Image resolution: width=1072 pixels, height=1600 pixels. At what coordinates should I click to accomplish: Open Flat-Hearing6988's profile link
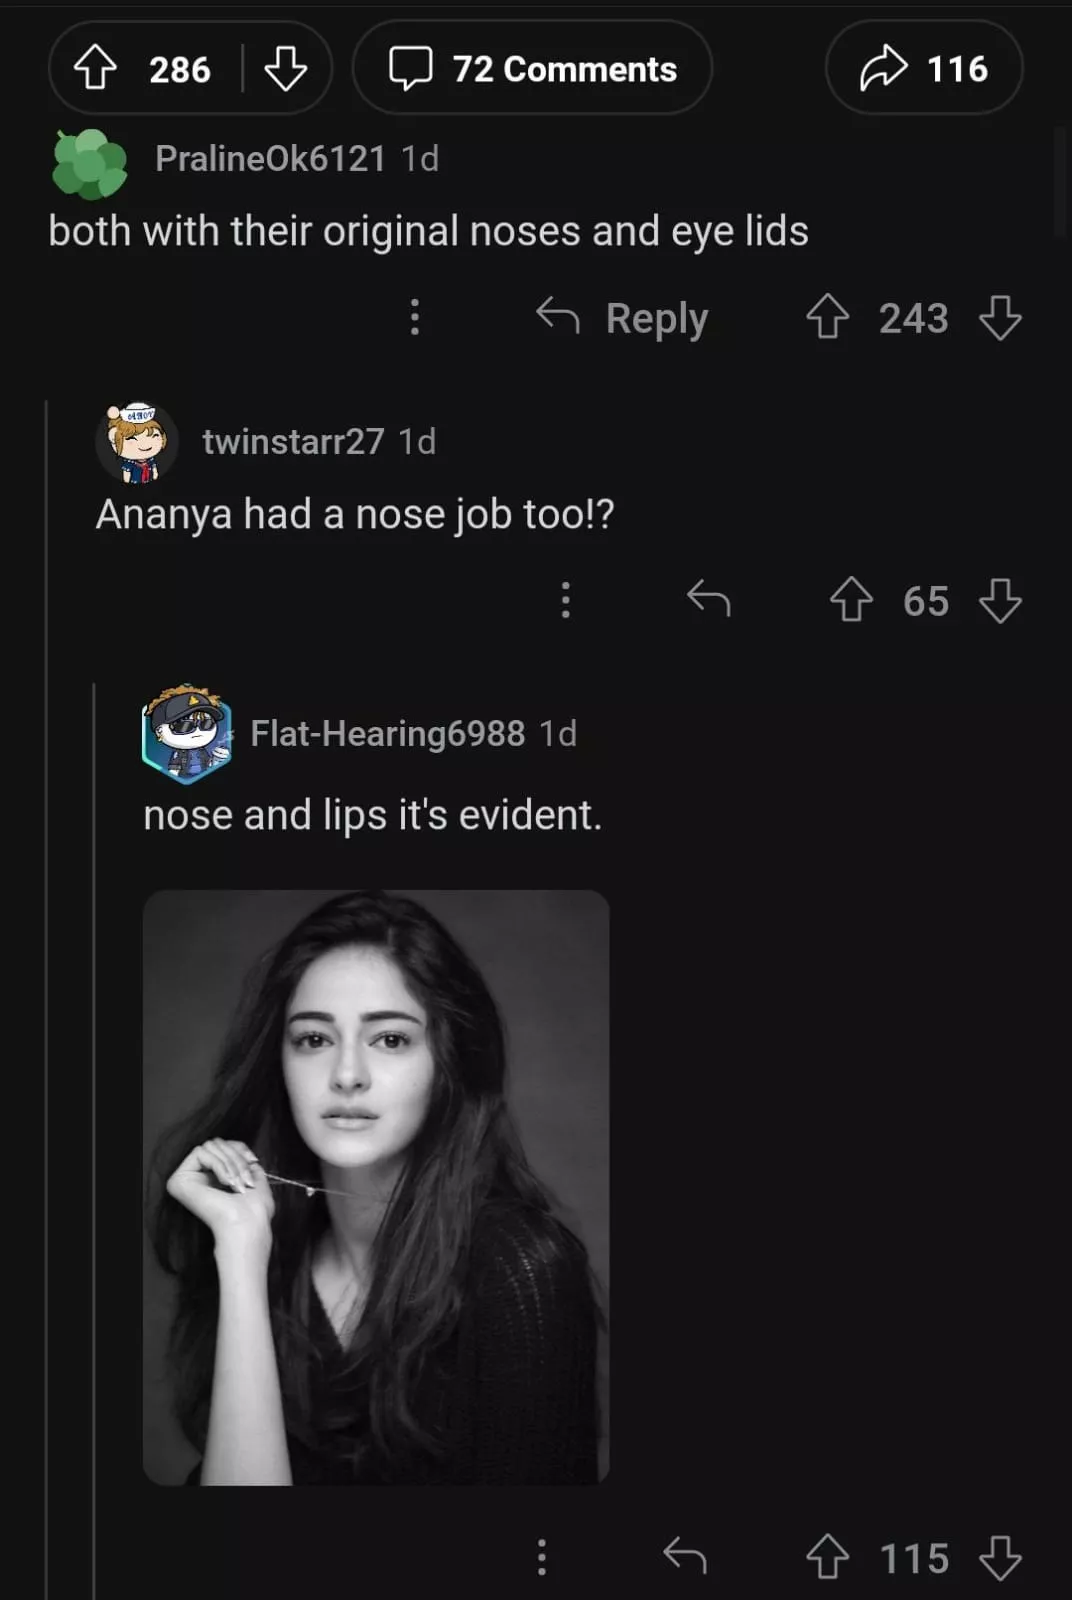(x=387, y=733)
